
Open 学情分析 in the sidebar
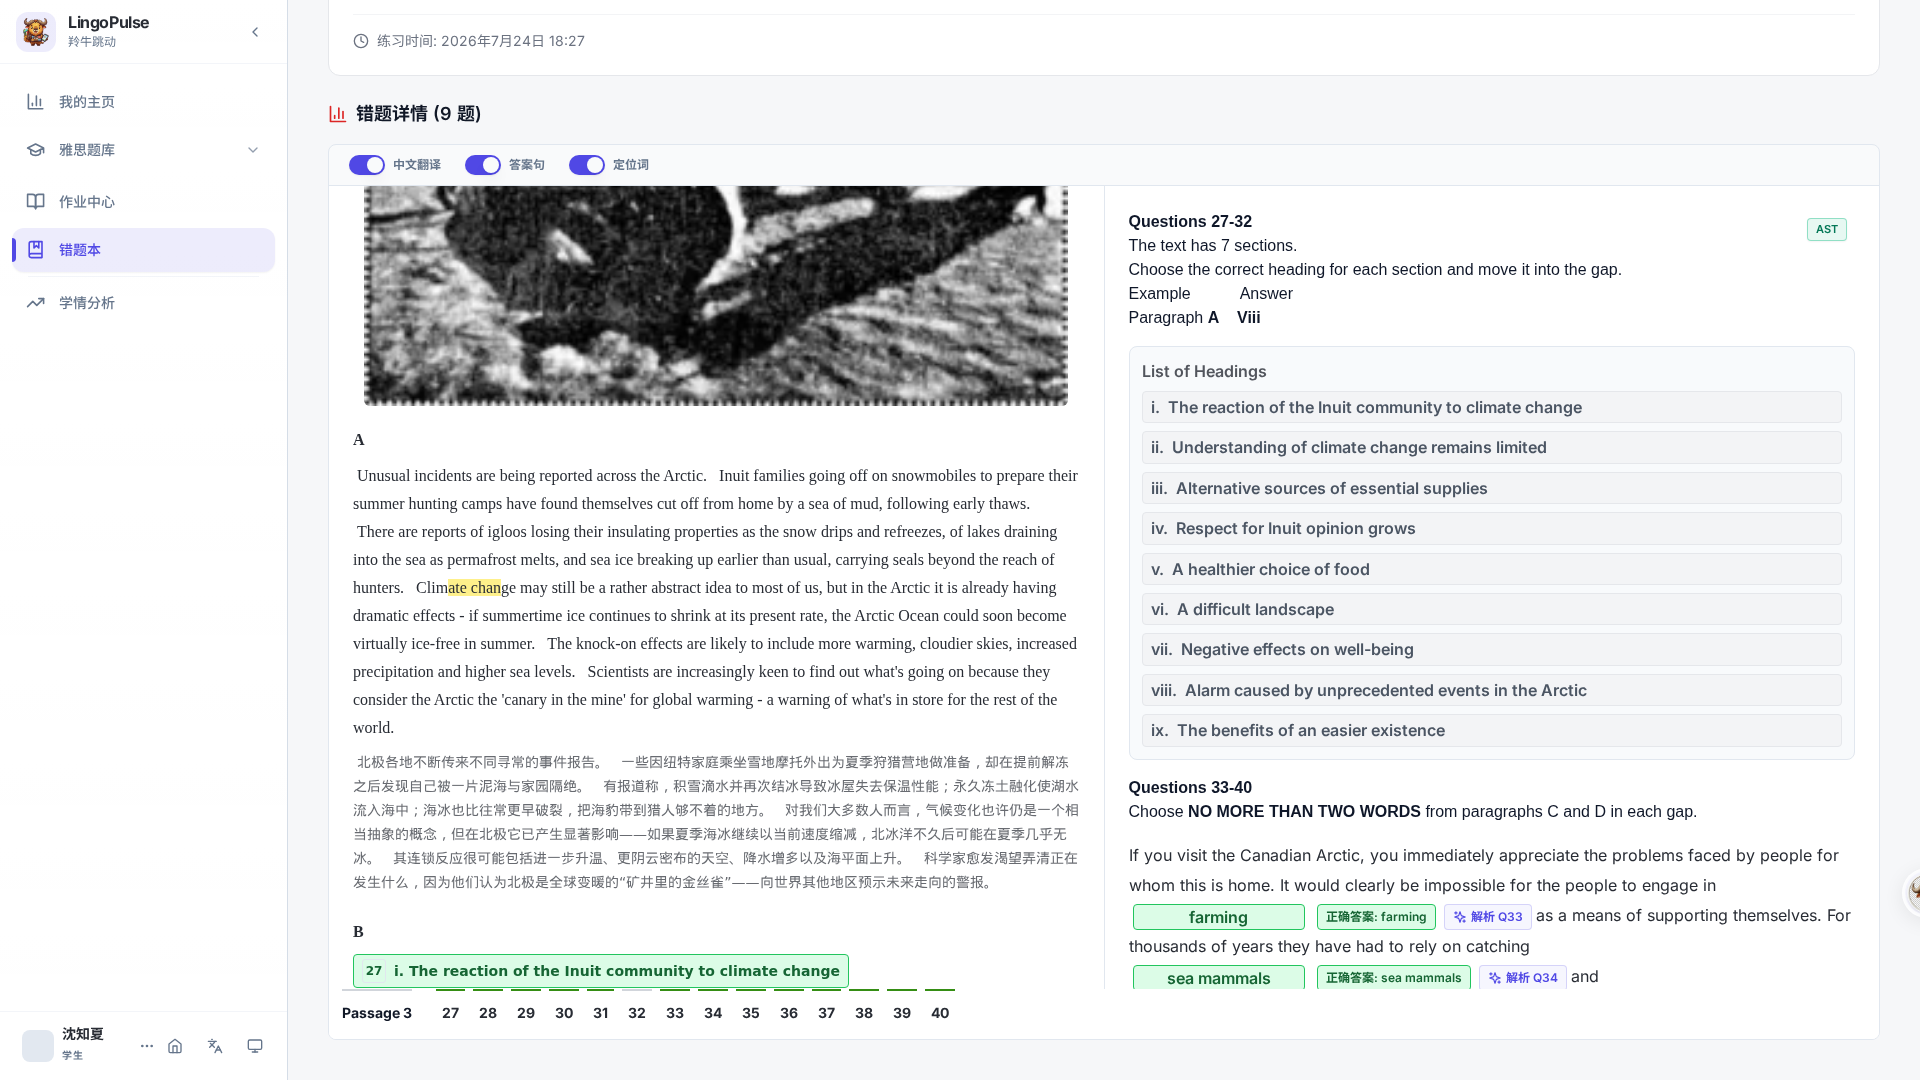(143, 303)
